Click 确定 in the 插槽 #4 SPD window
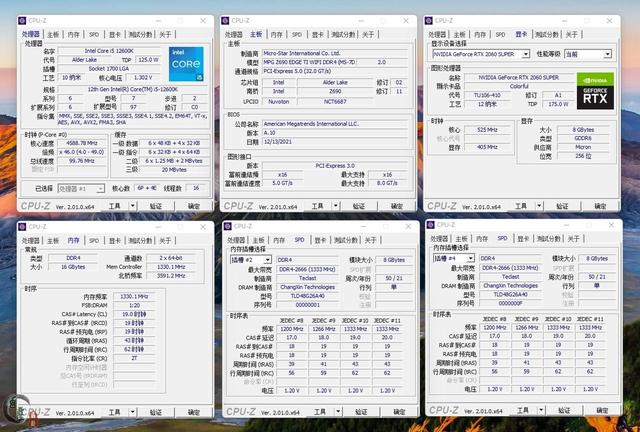Screen dimensions: 640x432 tap(602, 410)
